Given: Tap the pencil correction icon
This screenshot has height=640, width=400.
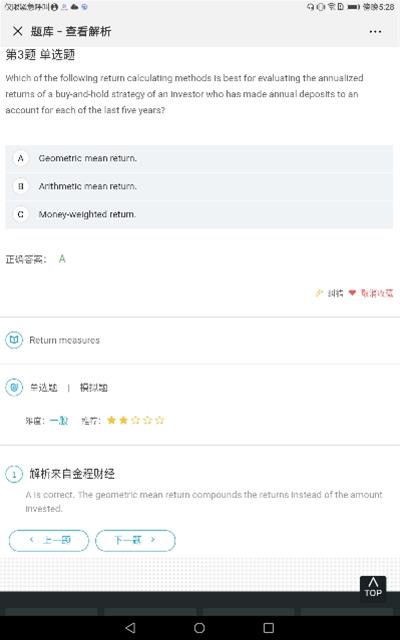Looking at the screenshot, I should click(x=319, y=293).
